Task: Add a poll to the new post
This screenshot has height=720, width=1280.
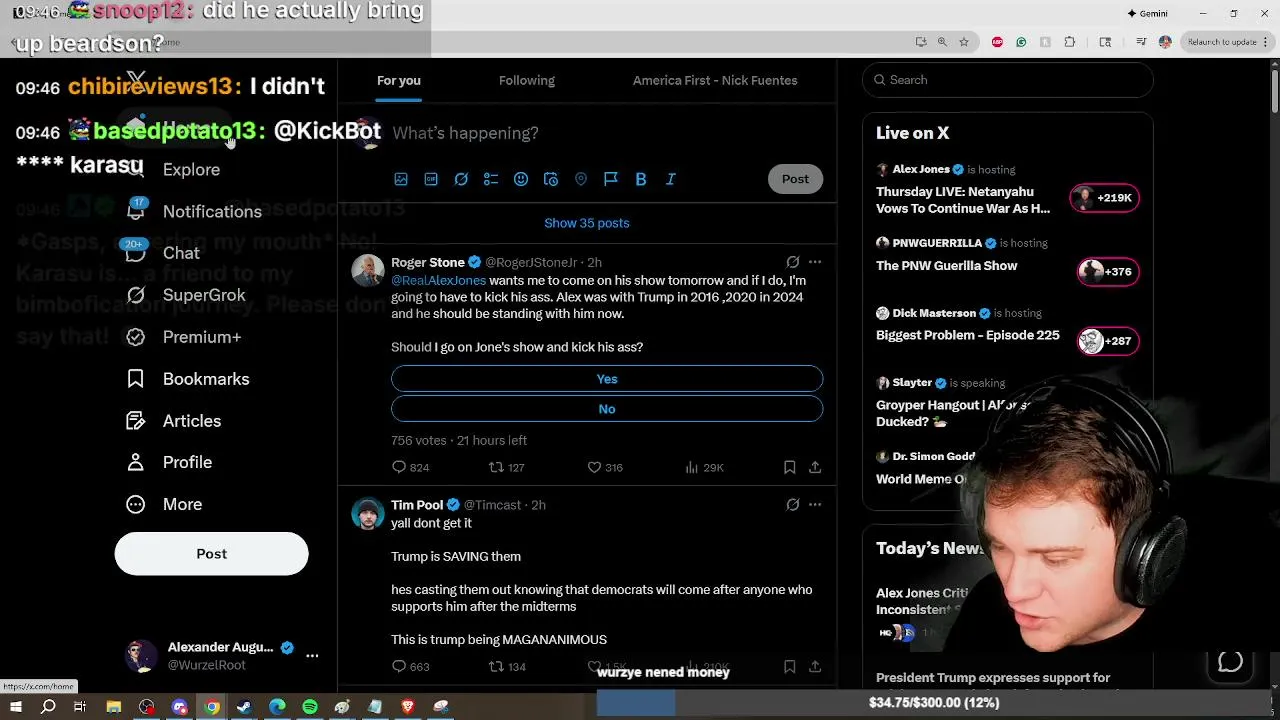Action: click(491, 179)
